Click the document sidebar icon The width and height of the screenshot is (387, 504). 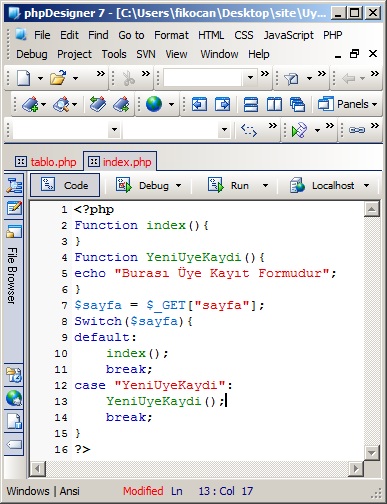point(14,421)
